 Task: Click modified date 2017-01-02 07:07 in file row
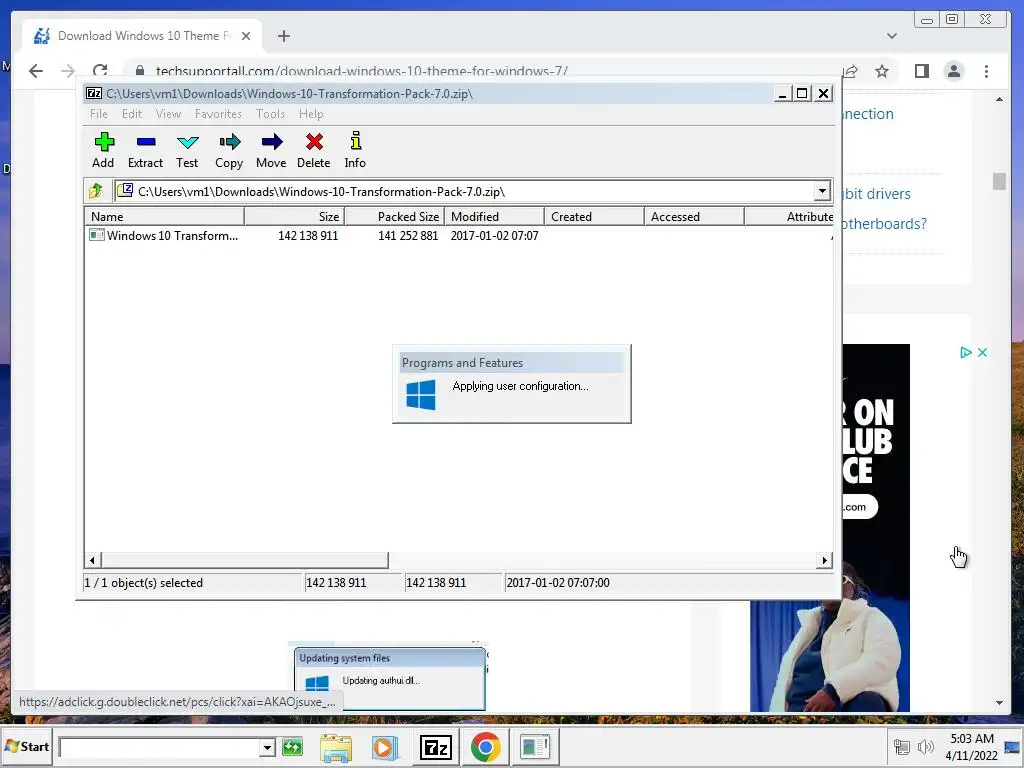[x=494, y=235]
